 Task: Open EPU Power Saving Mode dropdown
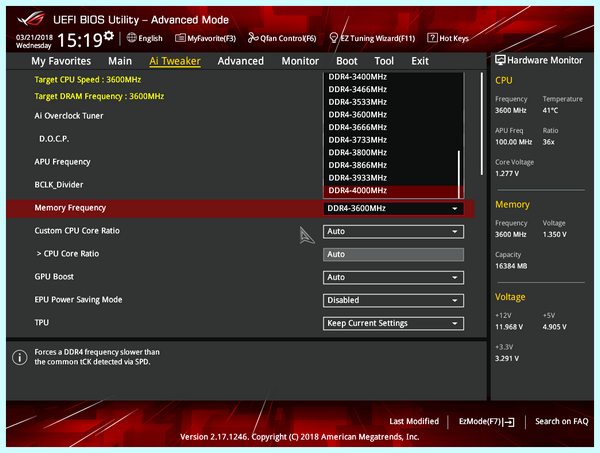pyautogui.click(x=393, y=300)
